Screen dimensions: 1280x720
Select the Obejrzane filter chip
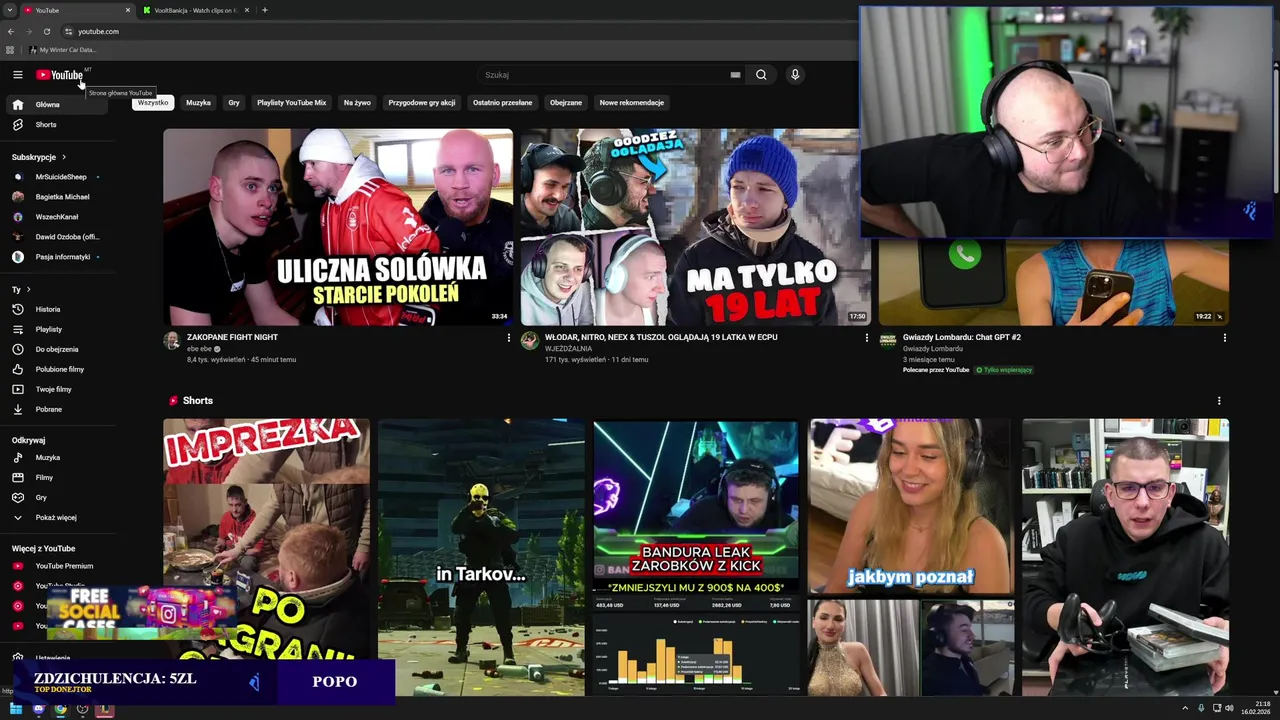[566, 102]
